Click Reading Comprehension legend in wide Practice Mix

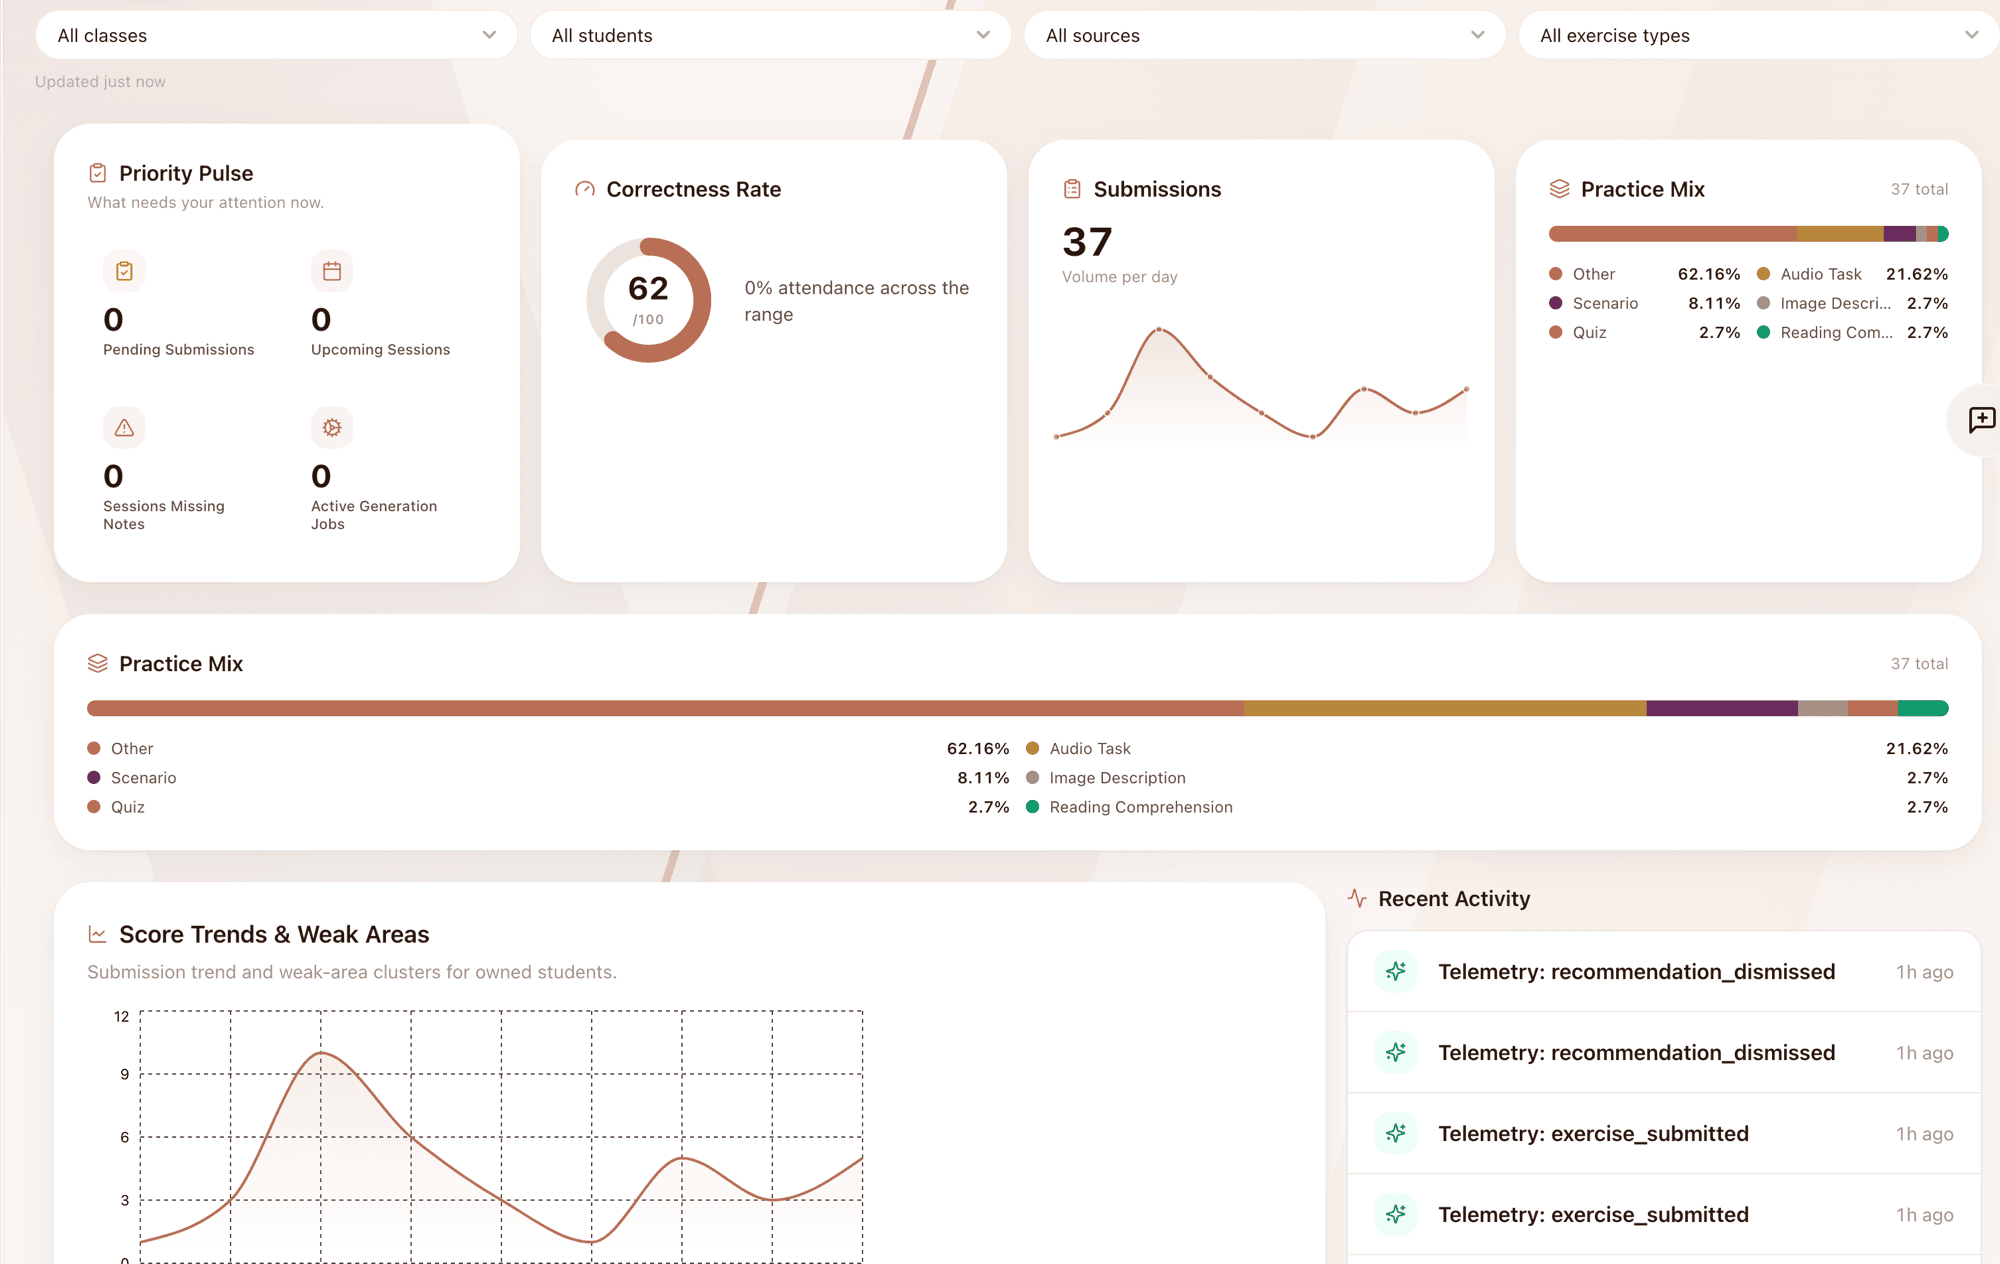(1140, 806)
